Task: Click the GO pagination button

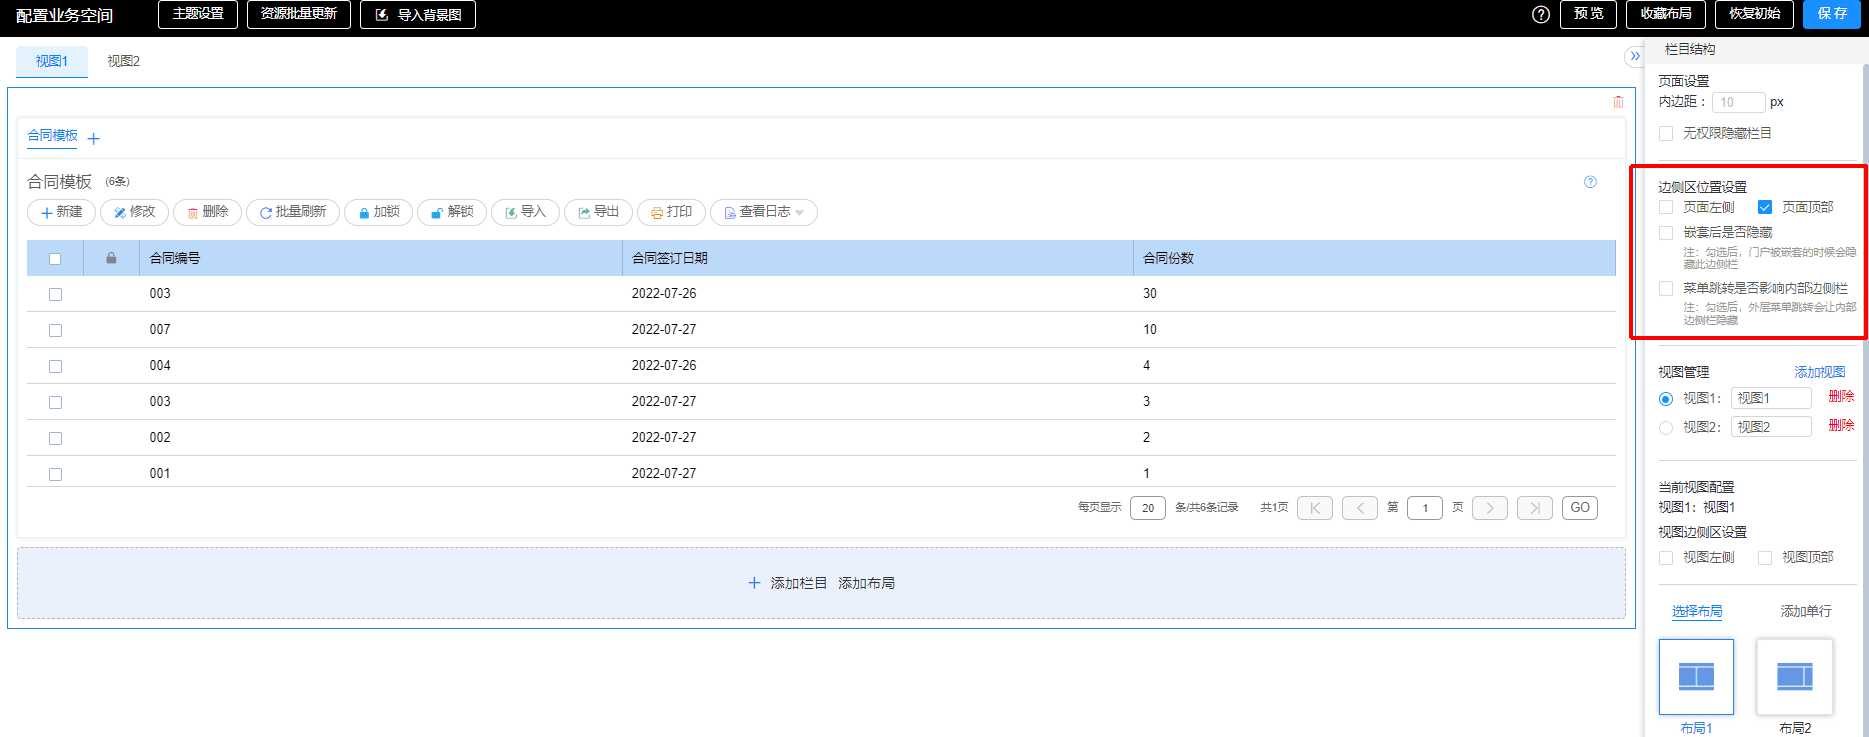Action: 1580,508
